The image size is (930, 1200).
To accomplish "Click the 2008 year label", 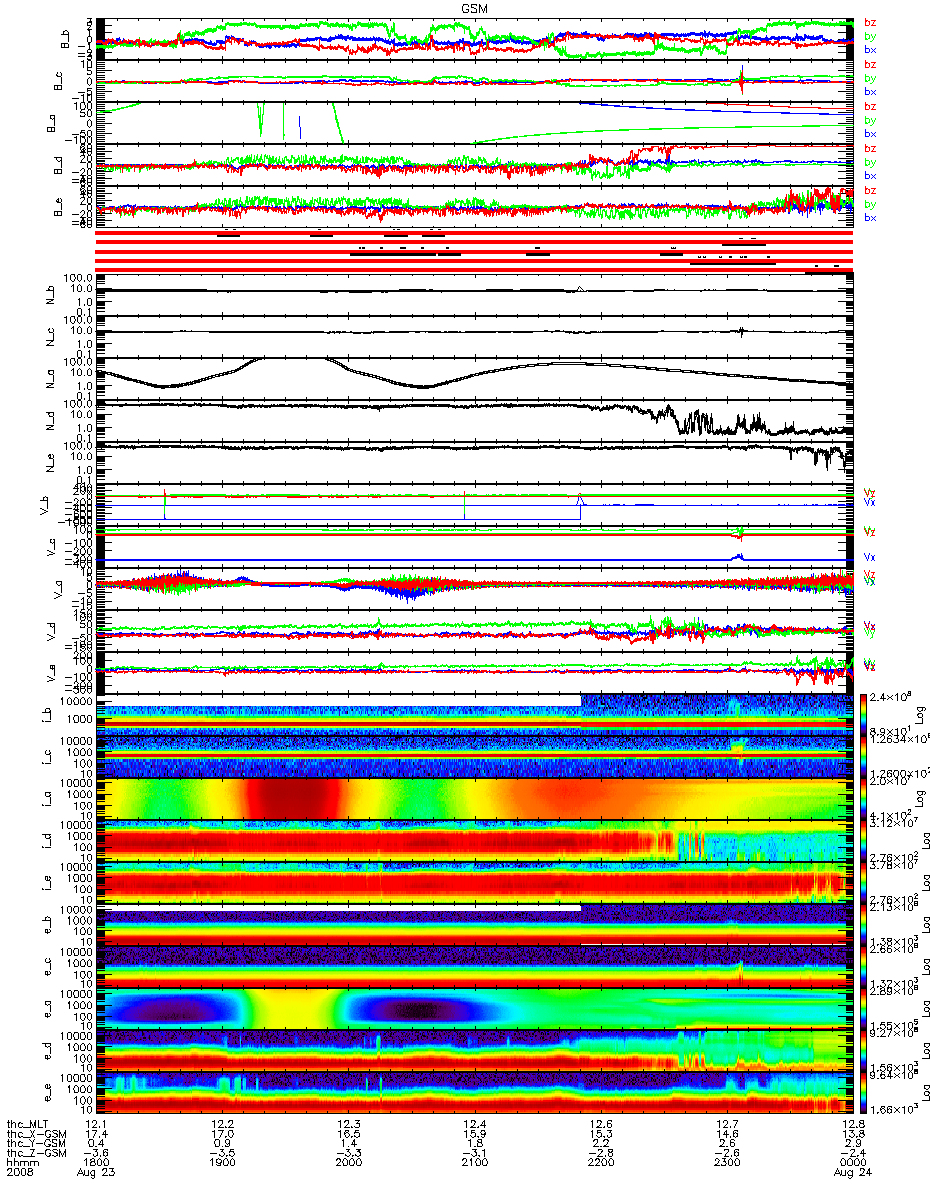I will click(x=18, y=1172).
